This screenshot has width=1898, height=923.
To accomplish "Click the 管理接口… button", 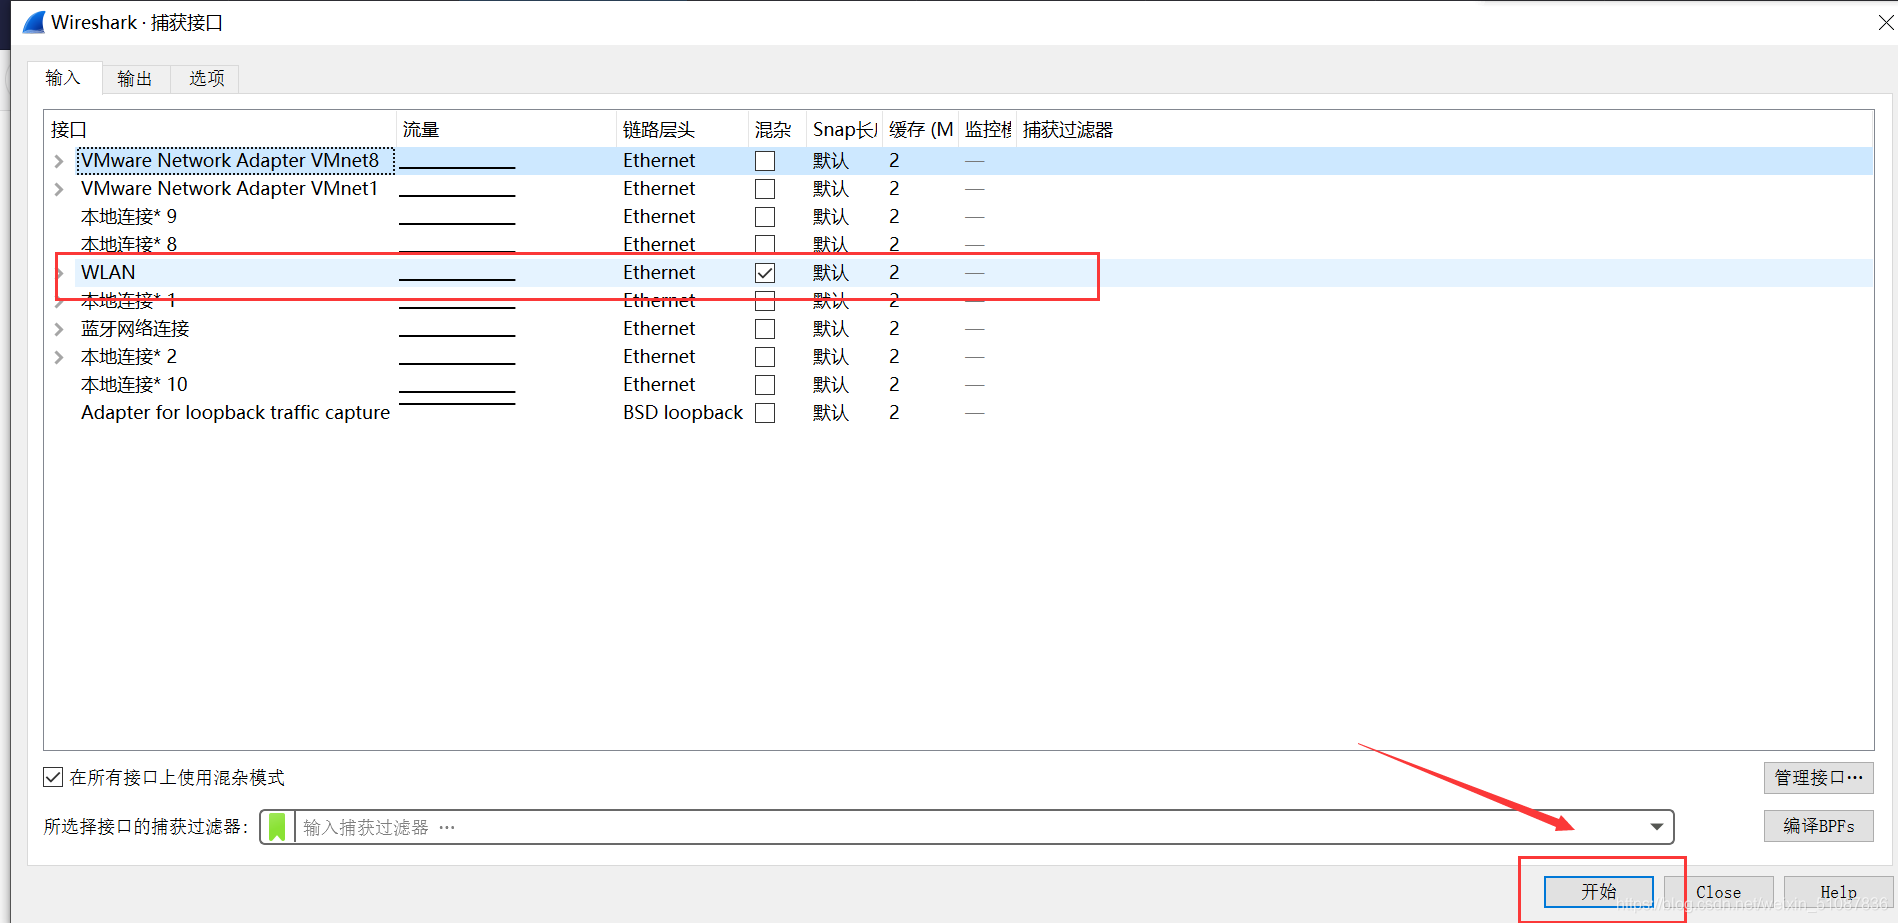I will pos(1818,777).
